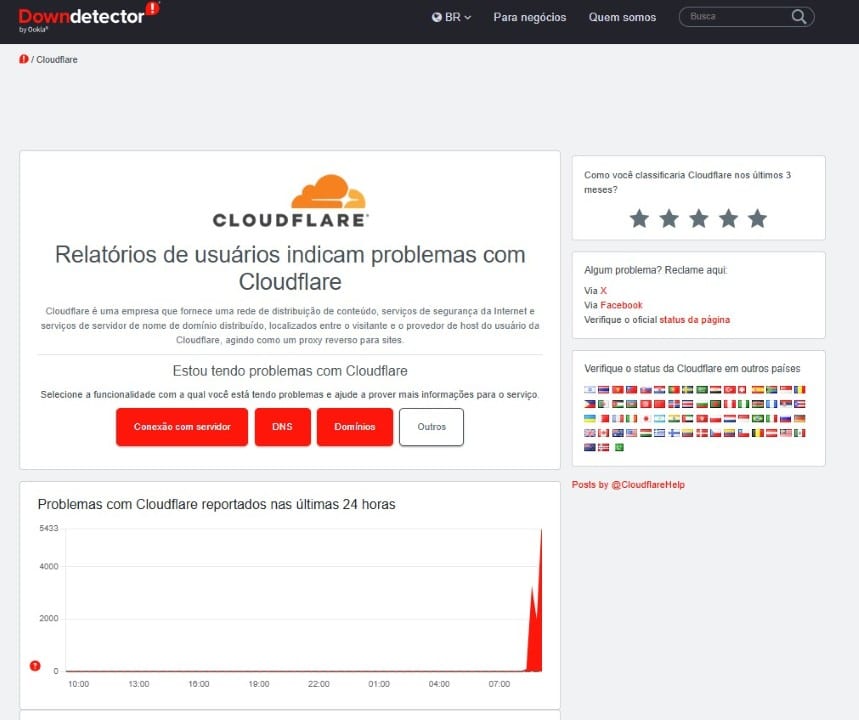Click the red breadcrumb home icon
This screenshot has width=859, height=720.
pos(24,59)
